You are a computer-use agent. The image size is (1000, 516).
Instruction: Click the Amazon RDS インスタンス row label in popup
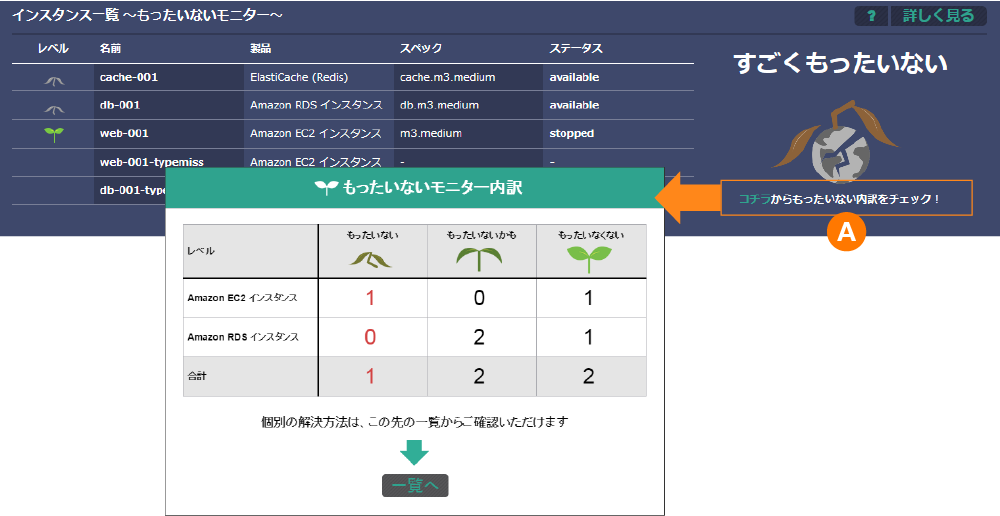pos(243,337)
